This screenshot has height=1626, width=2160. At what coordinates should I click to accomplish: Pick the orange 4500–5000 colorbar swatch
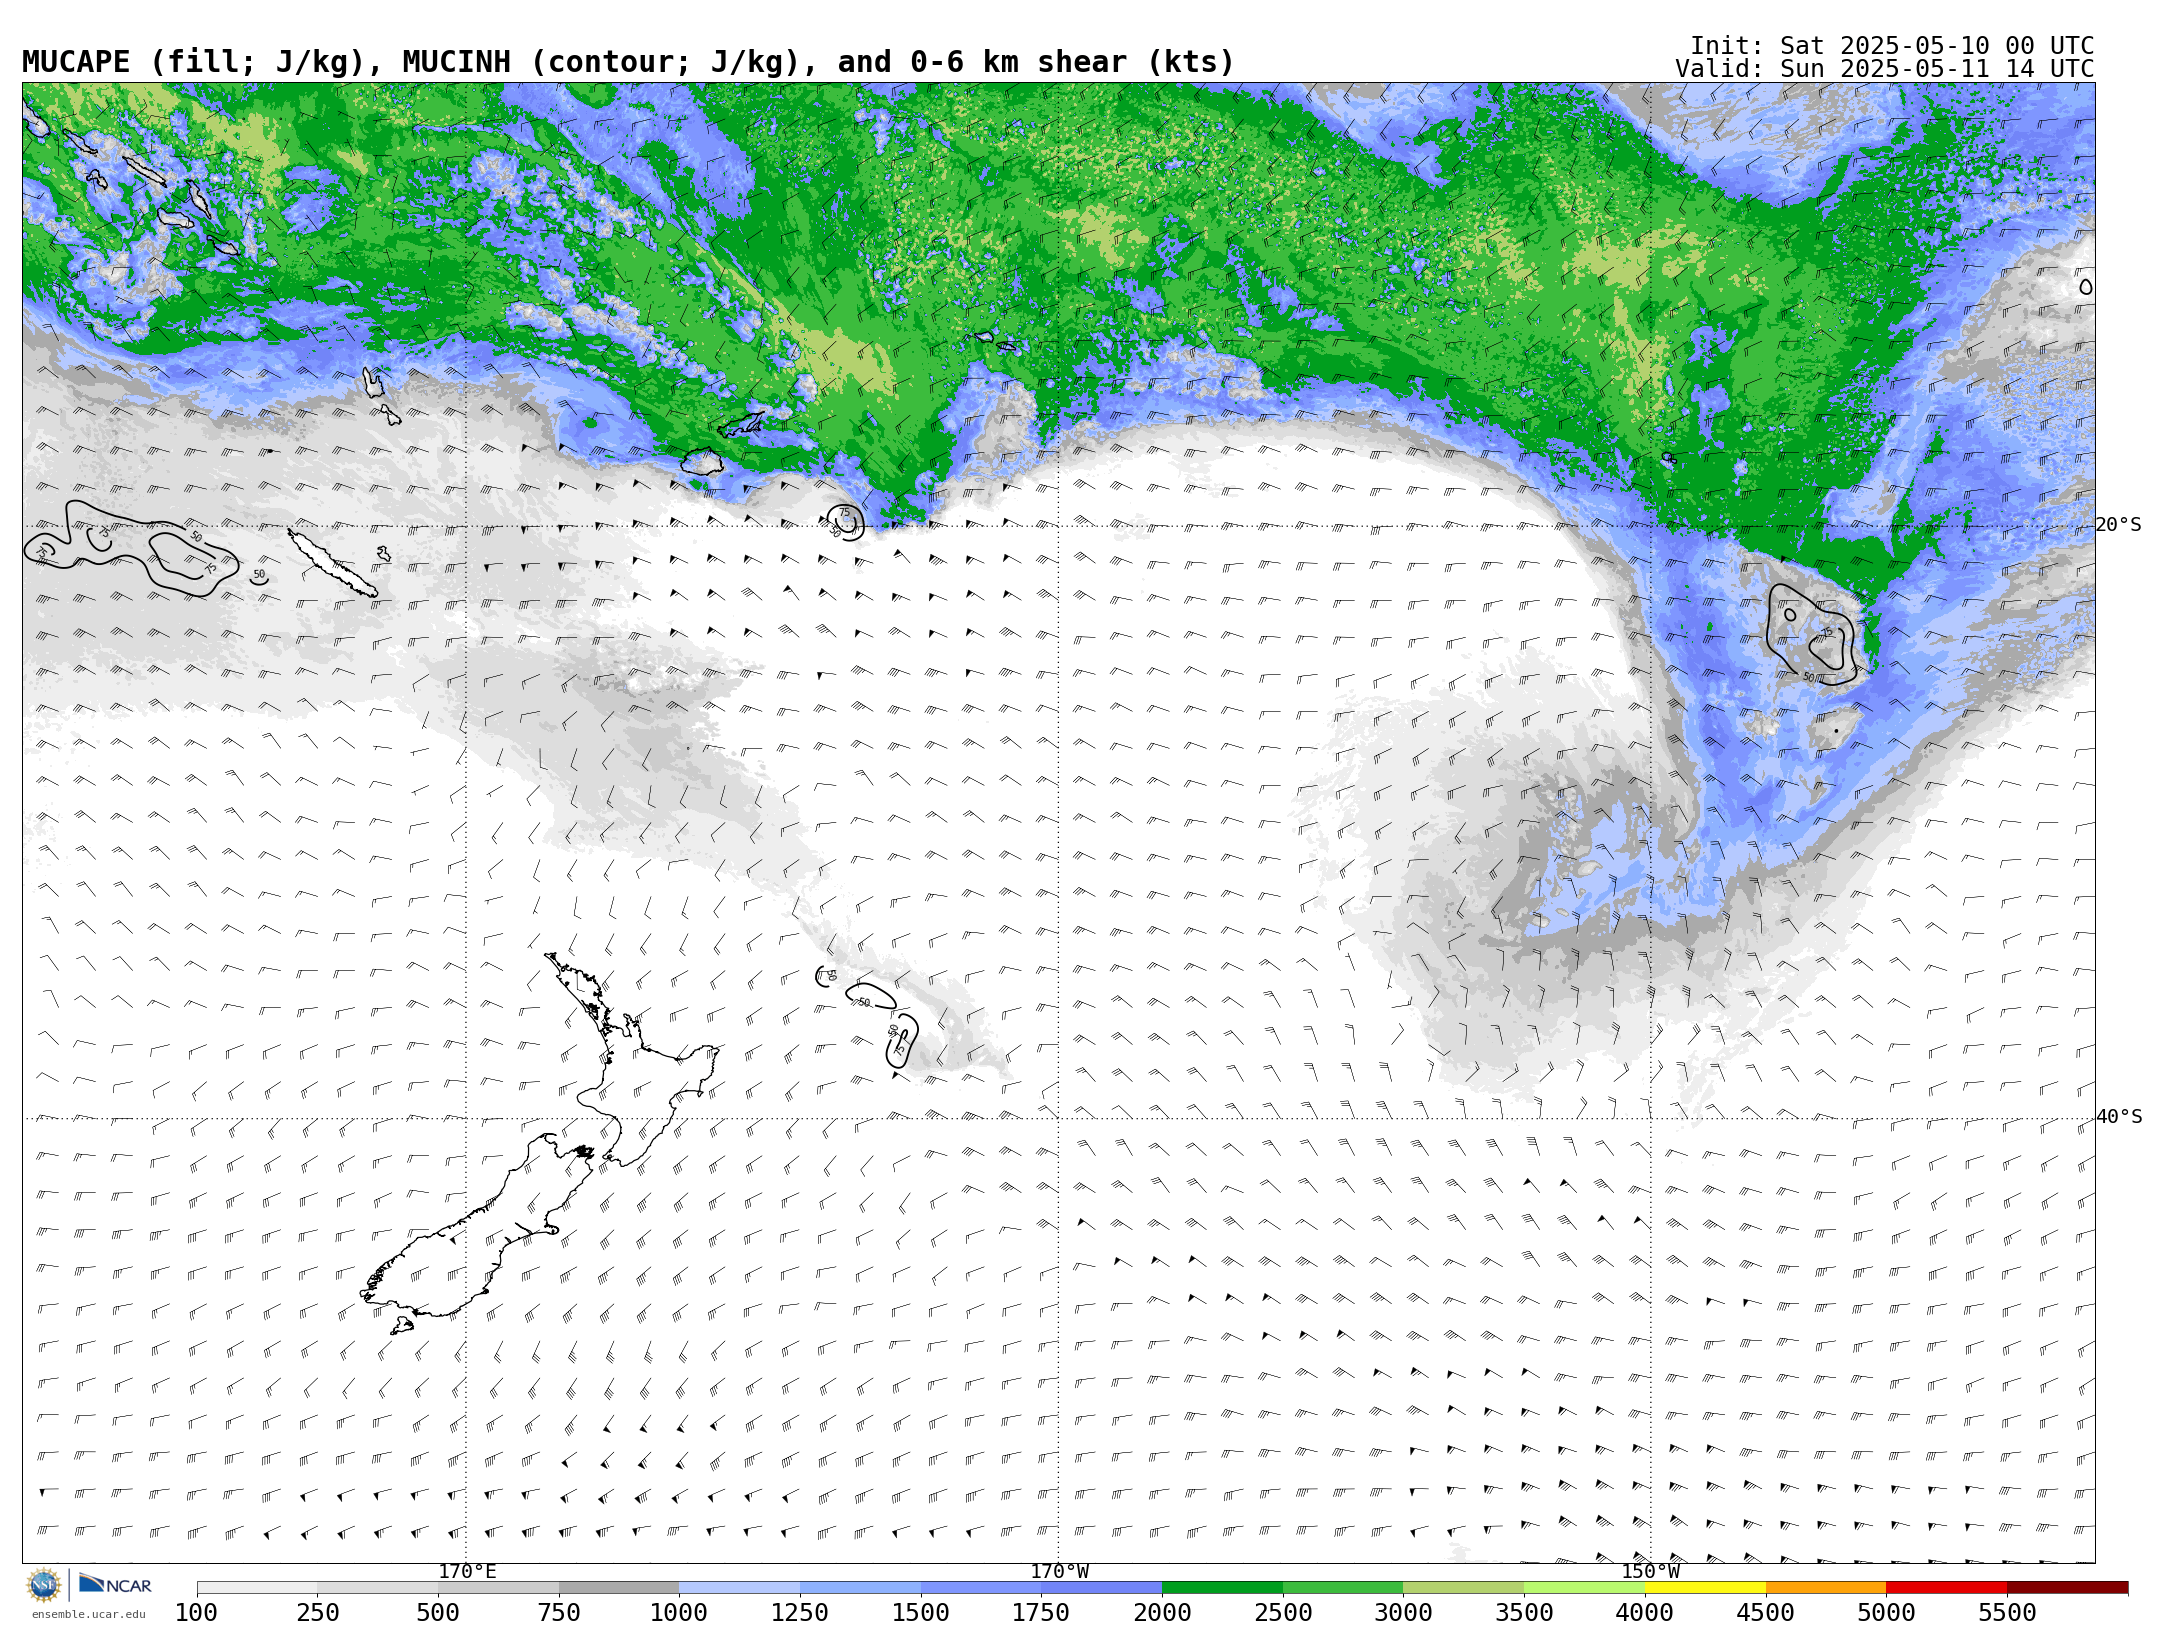(x=1826, y=1588)
